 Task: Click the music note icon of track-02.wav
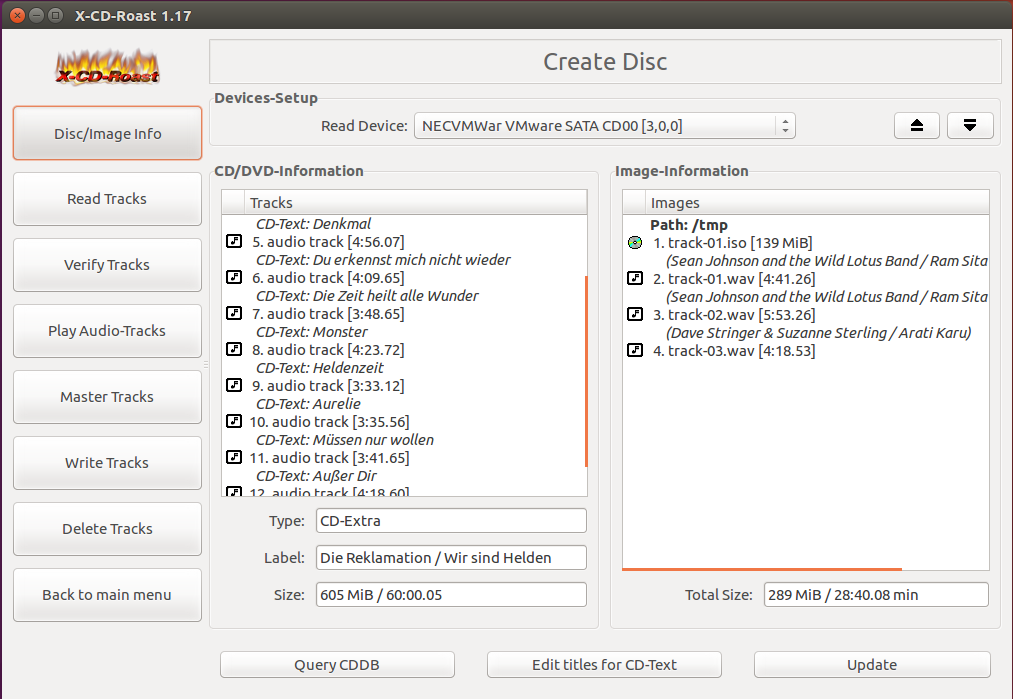635,315
